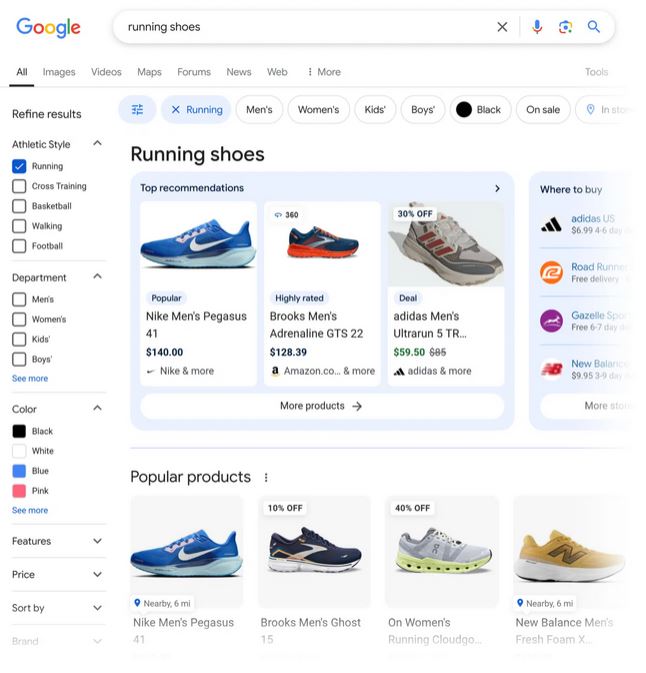
Task: Click the 360 view badge on Brooks shoe
Action: [x=286, y=215]
